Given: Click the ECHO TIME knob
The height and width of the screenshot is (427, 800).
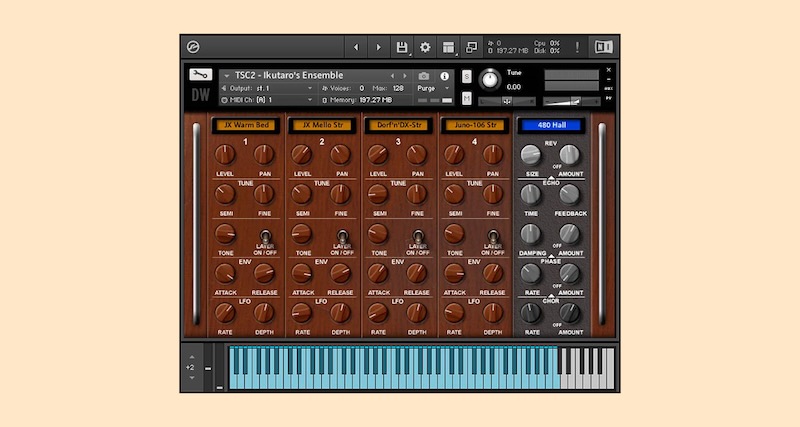Looking at the screenshot, I should pos(531,194).
